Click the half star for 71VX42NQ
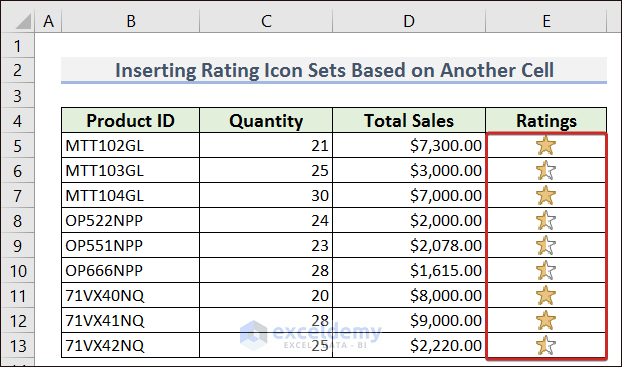Screen dimensions: 622x367 click(x=546, y=345)
